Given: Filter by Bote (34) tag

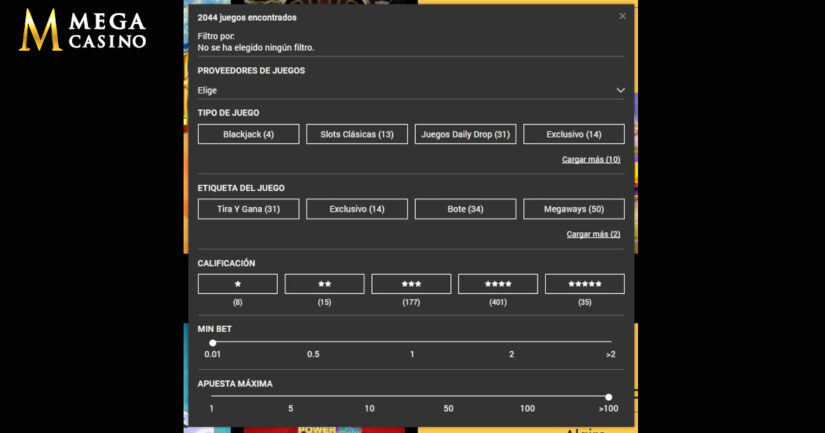Looking at the screenshot, I should point(465,209).
